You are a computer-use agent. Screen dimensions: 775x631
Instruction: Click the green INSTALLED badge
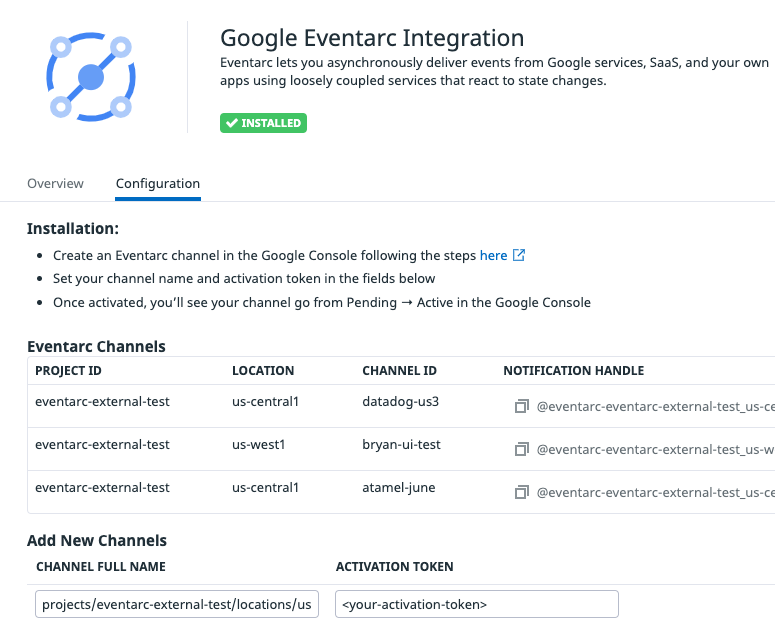(263, 123)
